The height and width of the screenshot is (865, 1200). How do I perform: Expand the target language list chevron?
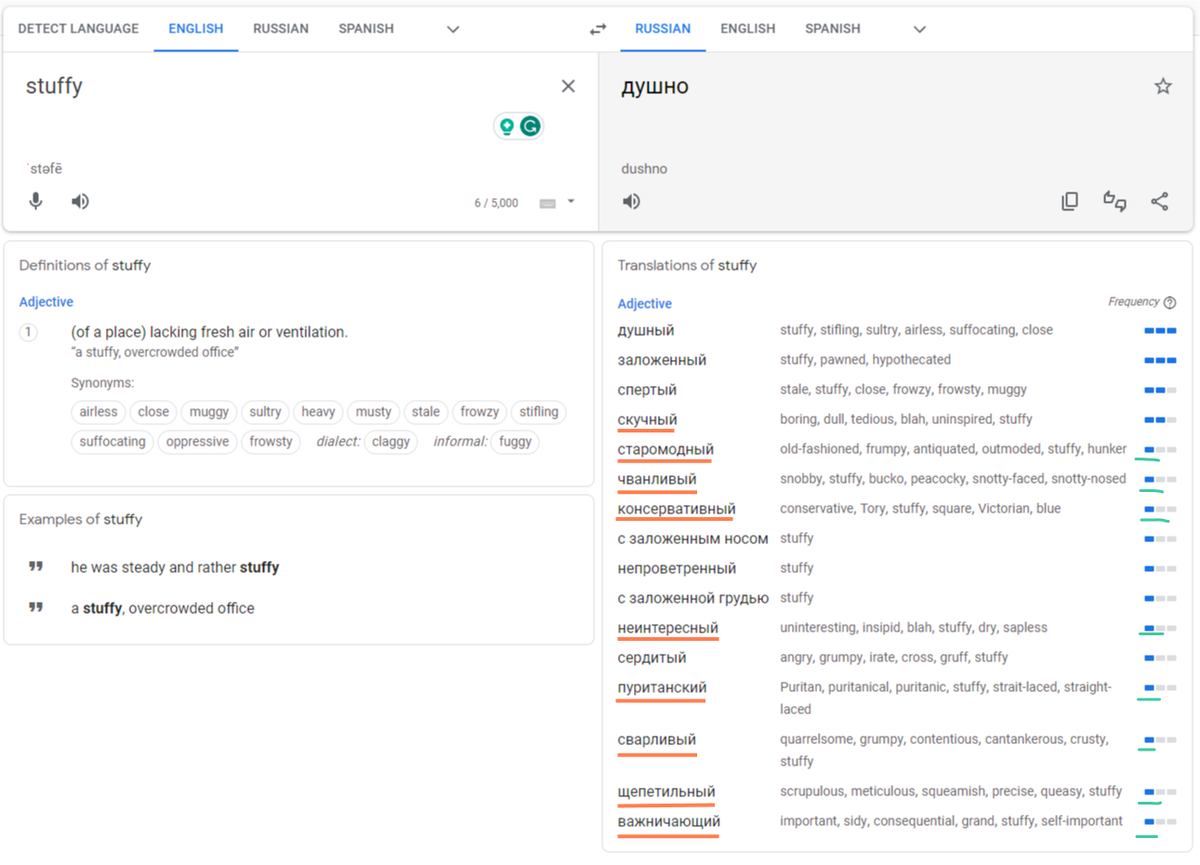click(x=920, y=29)
